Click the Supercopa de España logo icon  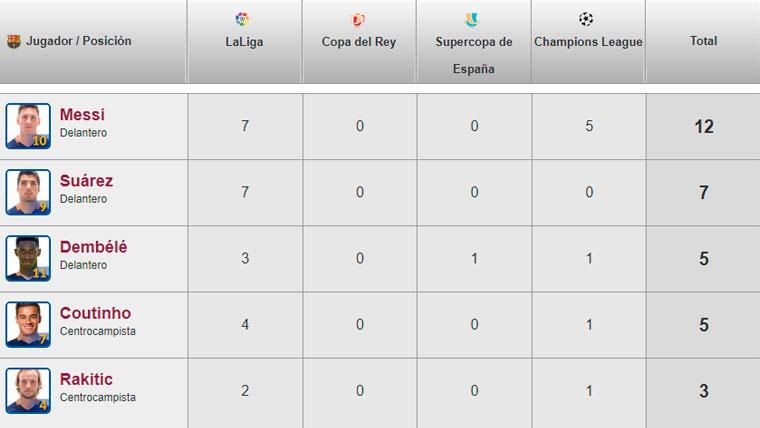(x=473, y=19)
